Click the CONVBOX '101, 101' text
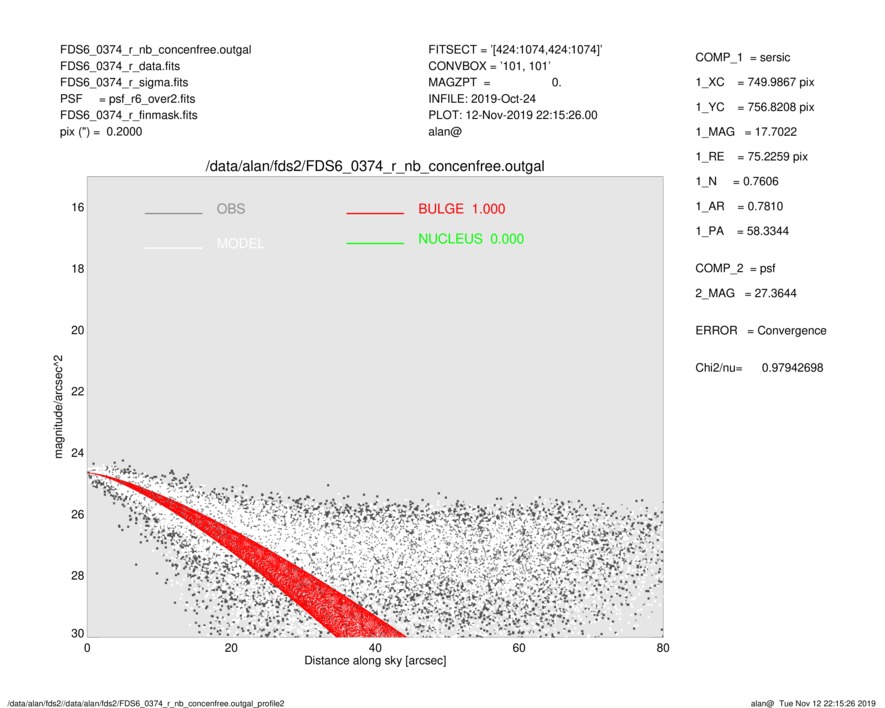Screen dimensions: 885x708 click(488, 65)
